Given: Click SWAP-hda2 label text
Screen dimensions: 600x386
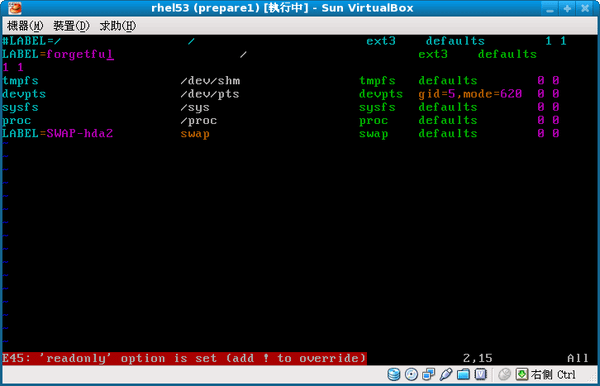Looking at the screenshot, I should (80, 134).
